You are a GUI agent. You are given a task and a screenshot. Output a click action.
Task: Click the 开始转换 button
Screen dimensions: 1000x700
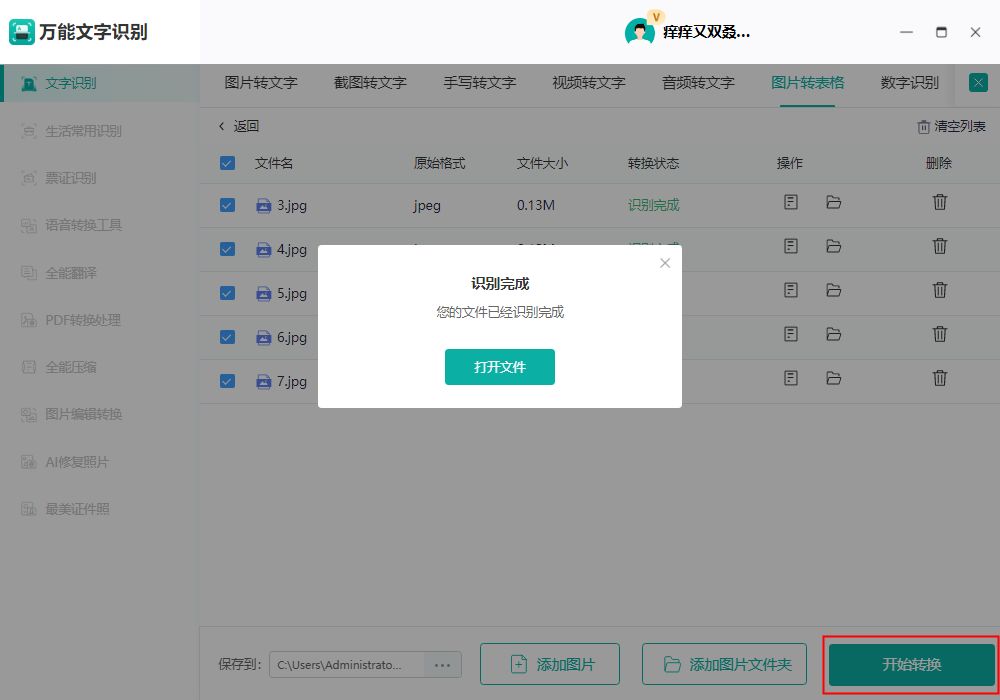click(911, 664)
